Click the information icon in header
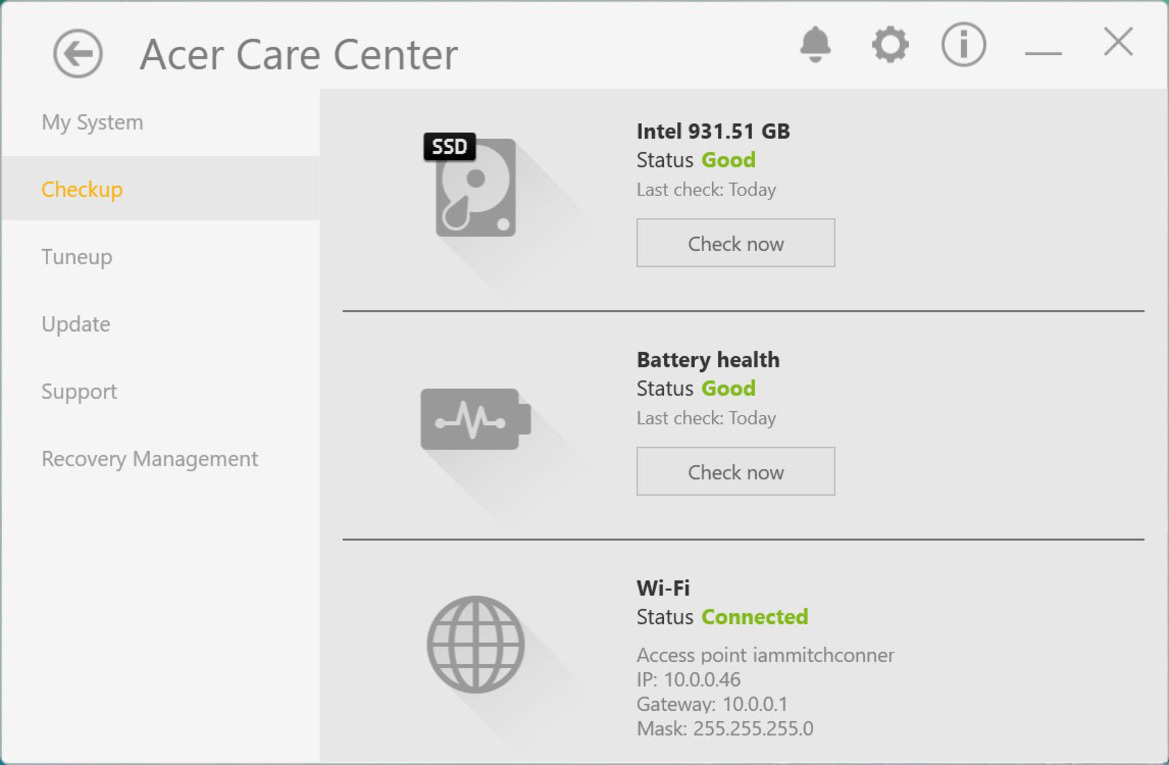1169x765 pixels. tap(963, 45)
